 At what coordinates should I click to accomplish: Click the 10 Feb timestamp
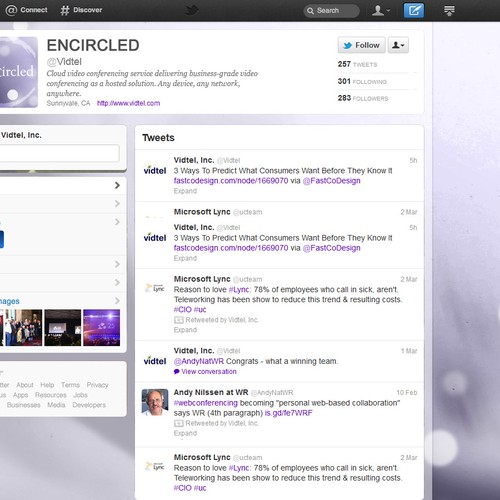407,393
